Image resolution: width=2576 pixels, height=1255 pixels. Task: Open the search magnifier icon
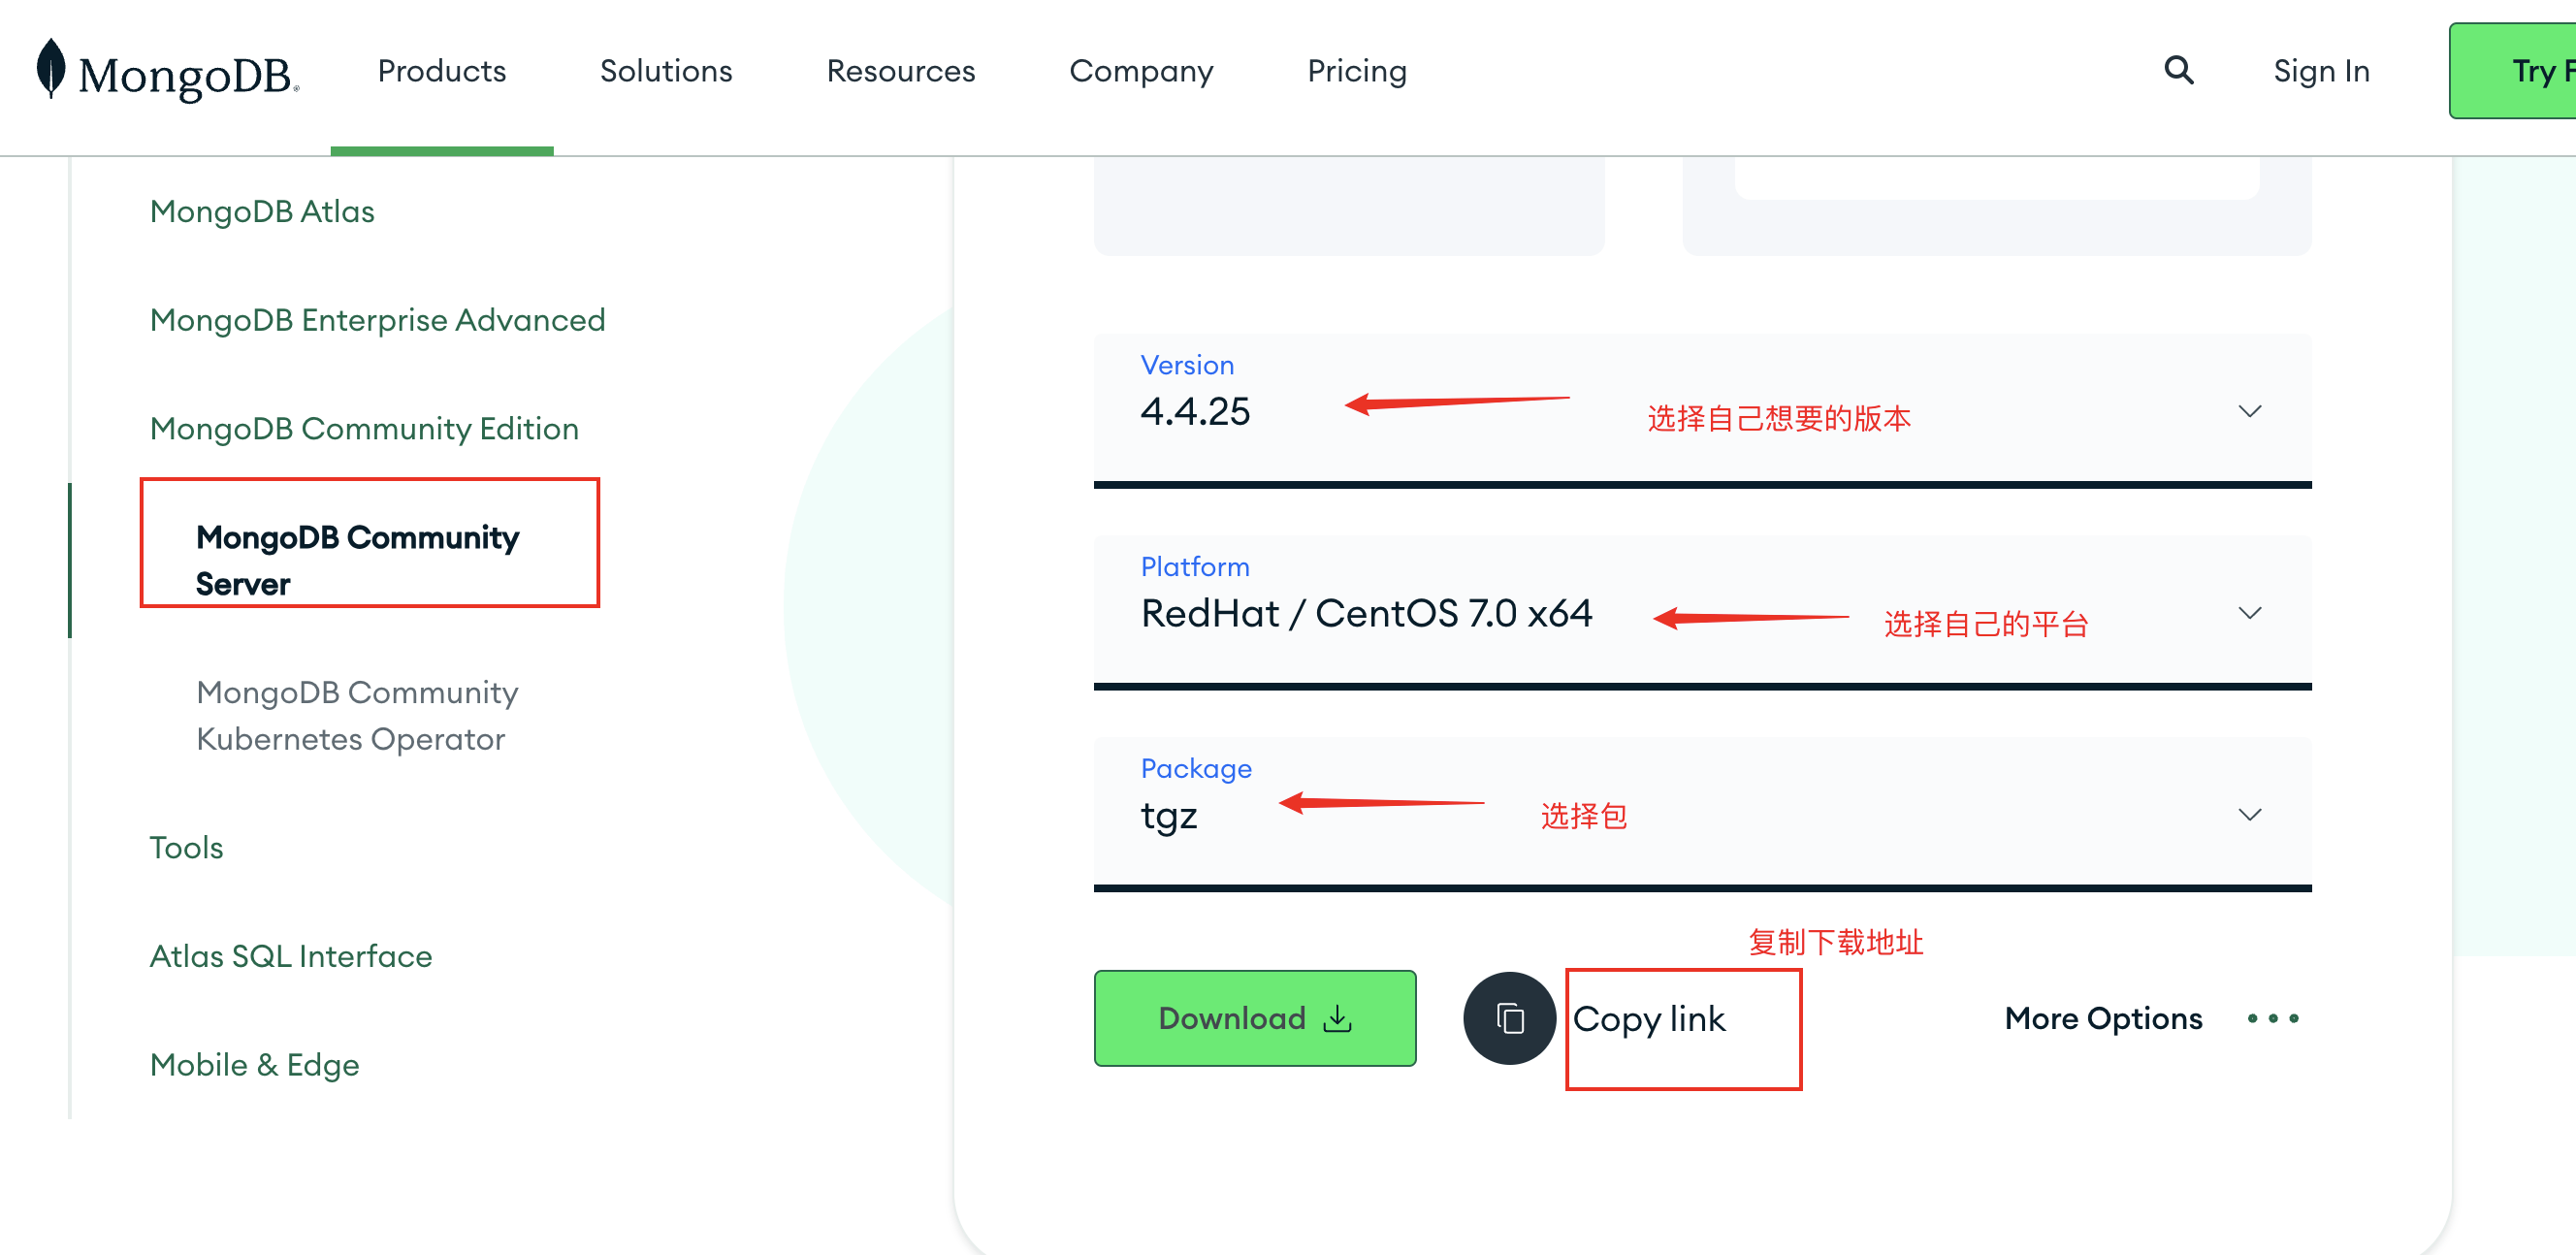2179,70
